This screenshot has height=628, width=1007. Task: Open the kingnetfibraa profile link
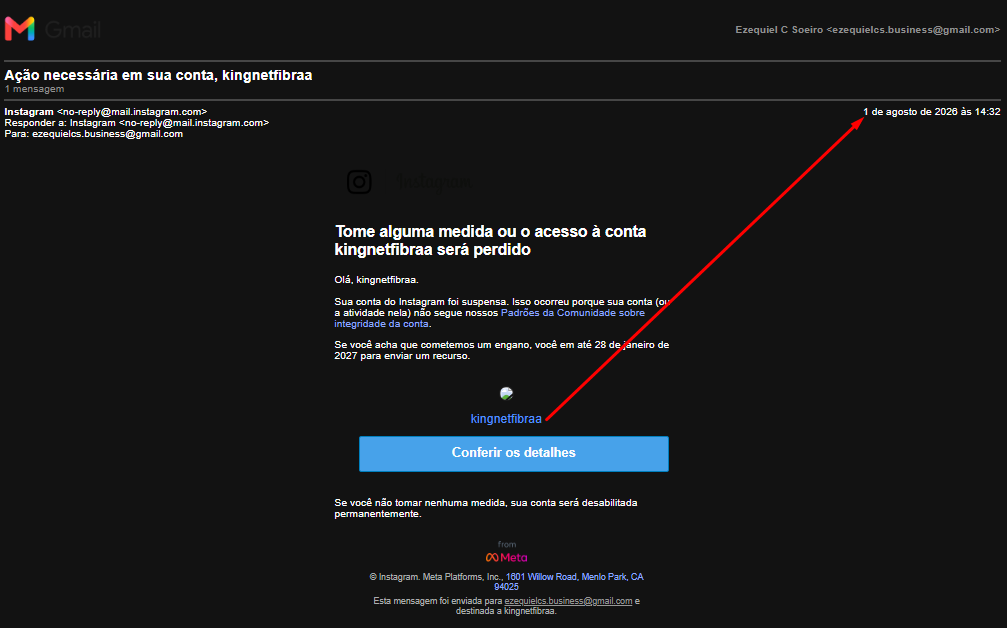506,419
